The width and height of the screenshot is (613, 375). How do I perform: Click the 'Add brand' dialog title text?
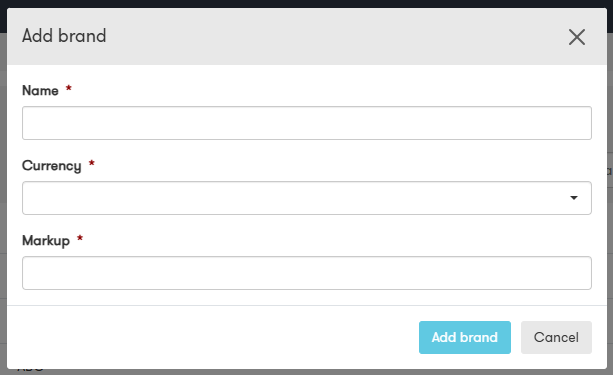click(x=64, y=36)
